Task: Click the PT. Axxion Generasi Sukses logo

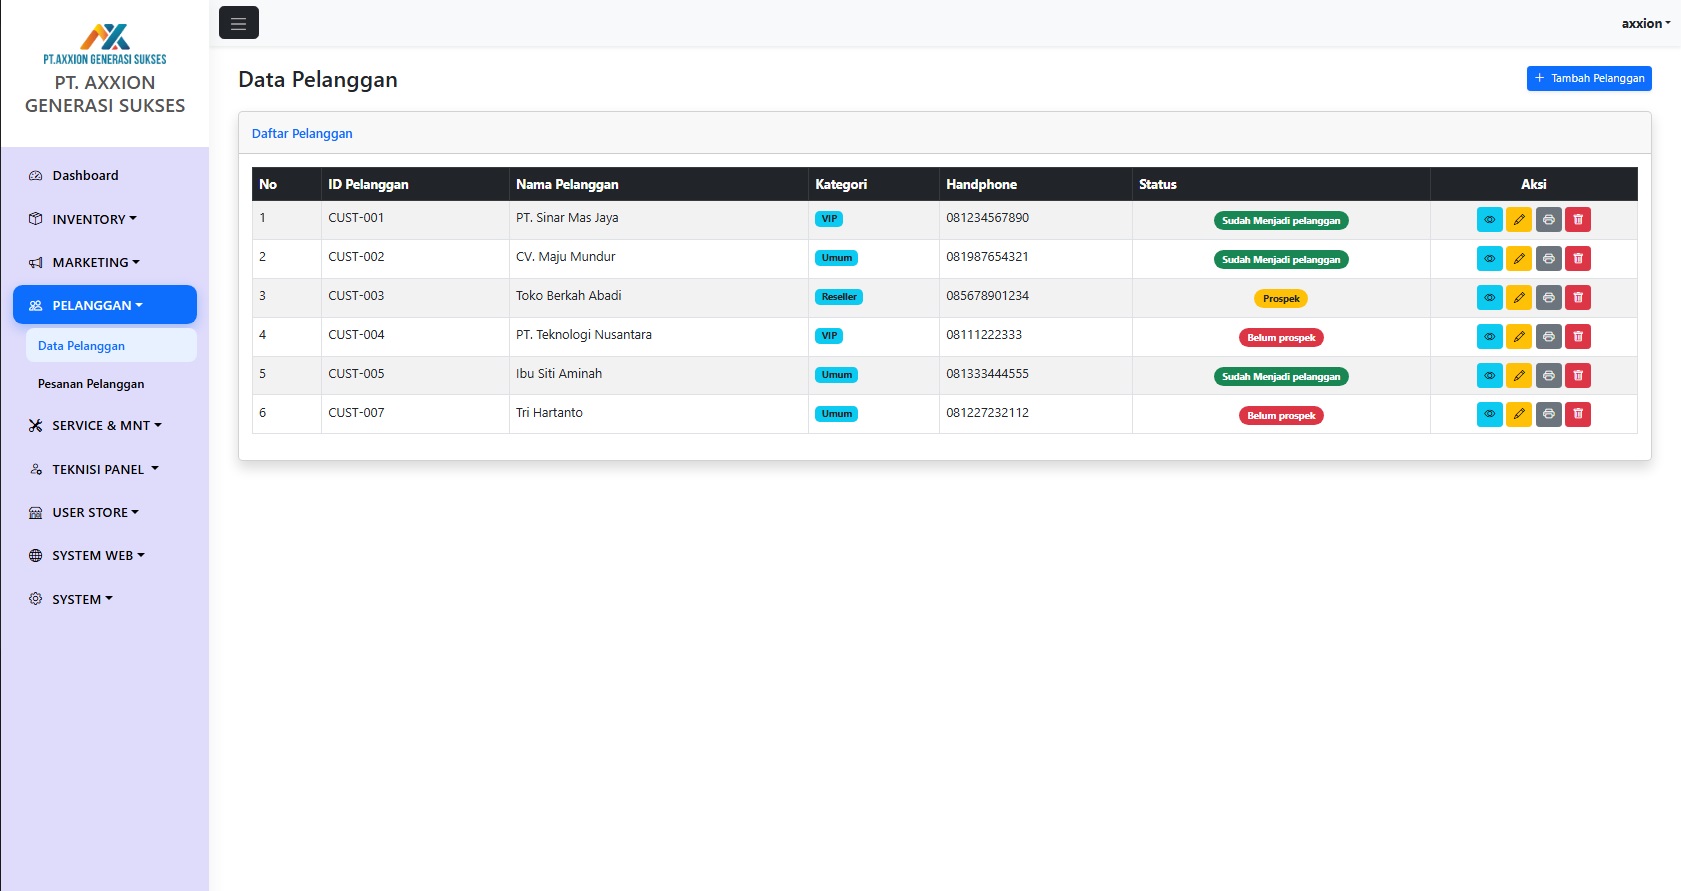Action: coord(105,45)
